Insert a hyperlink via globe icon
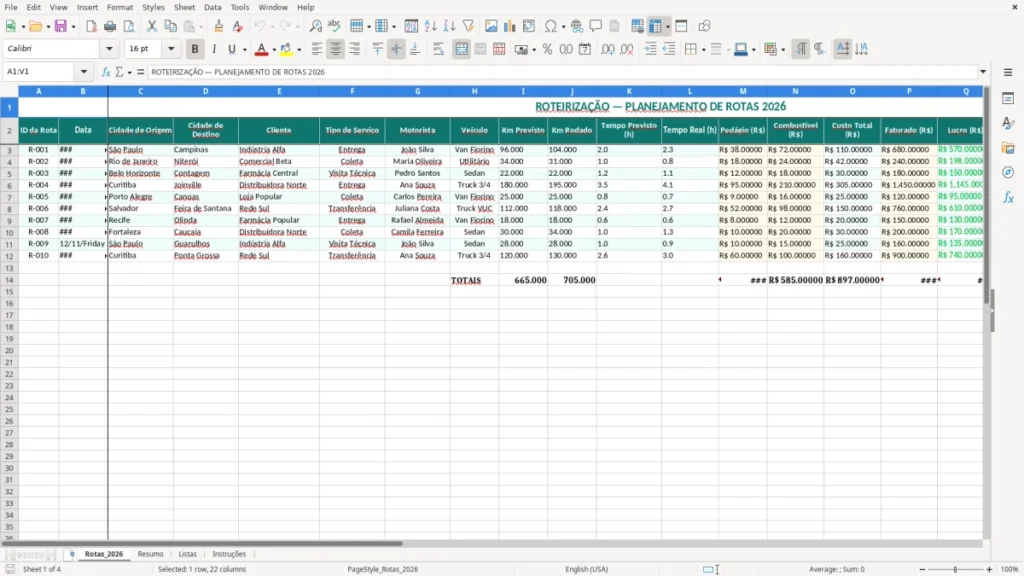Viewport: 1024px width, 576px height. click(577, 26)
